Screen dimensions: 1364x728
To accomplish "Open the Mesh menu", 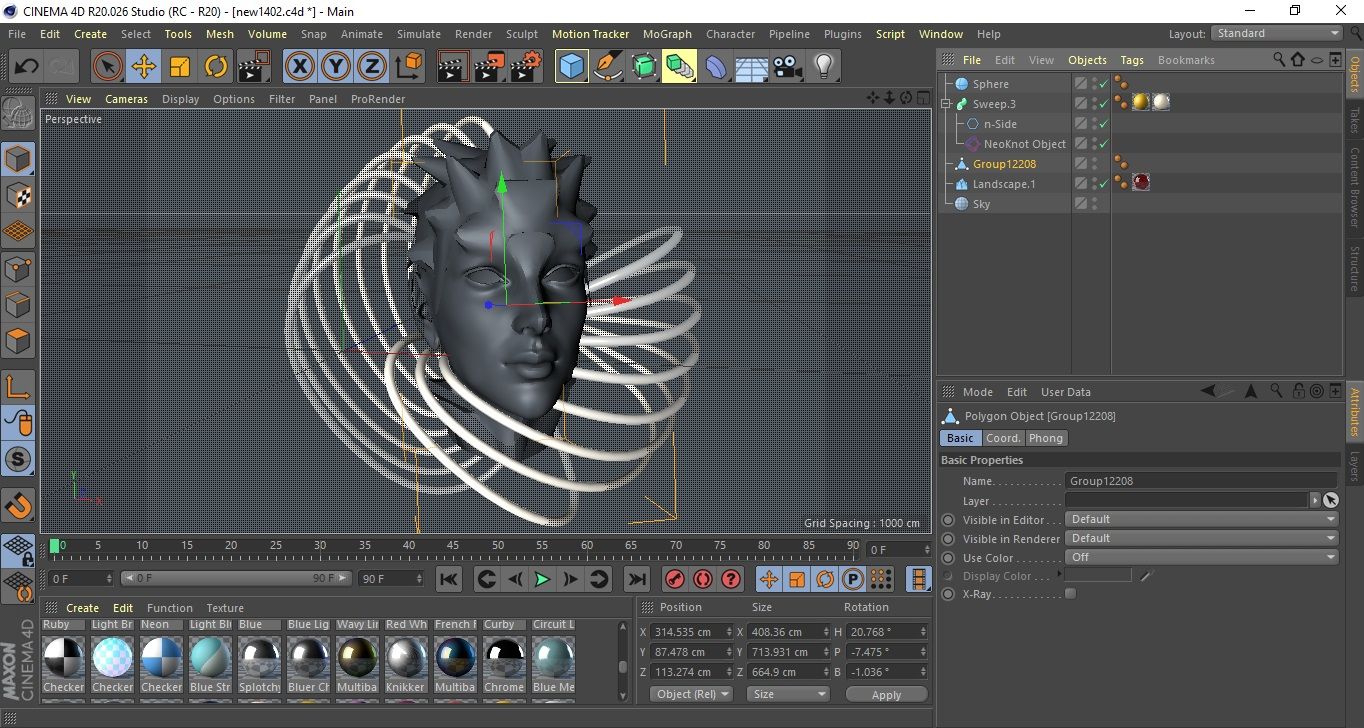I will [220, 34].
